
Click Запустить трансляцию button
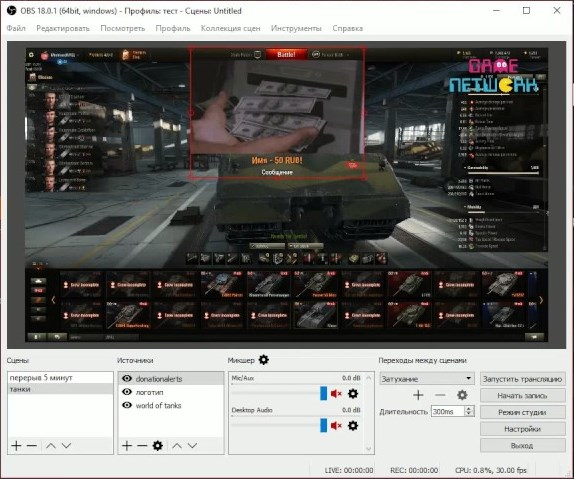522,379
